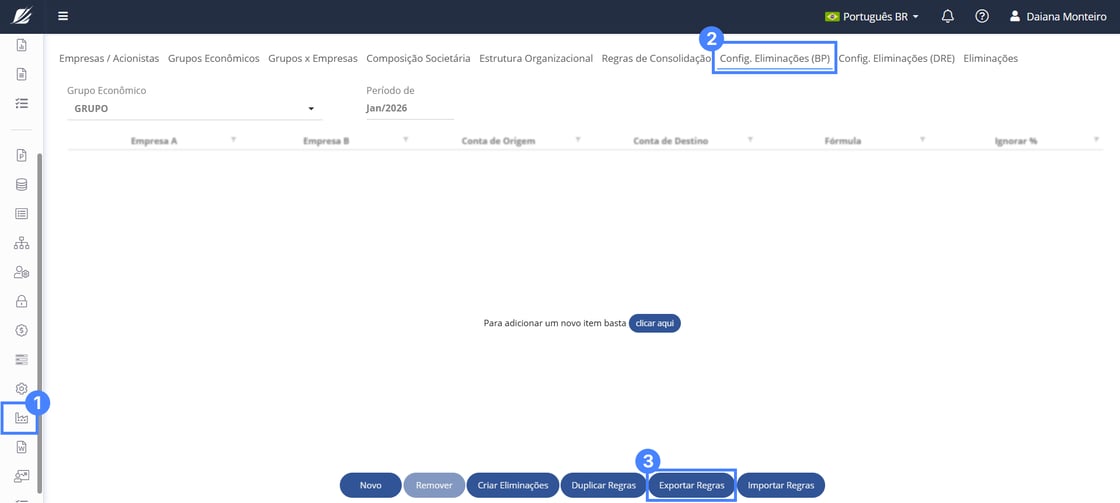Image resolution: width=1120 pixels, height=503 pixels.
Task: Open the dollar coin icon in sidebar
Action: 21,330
